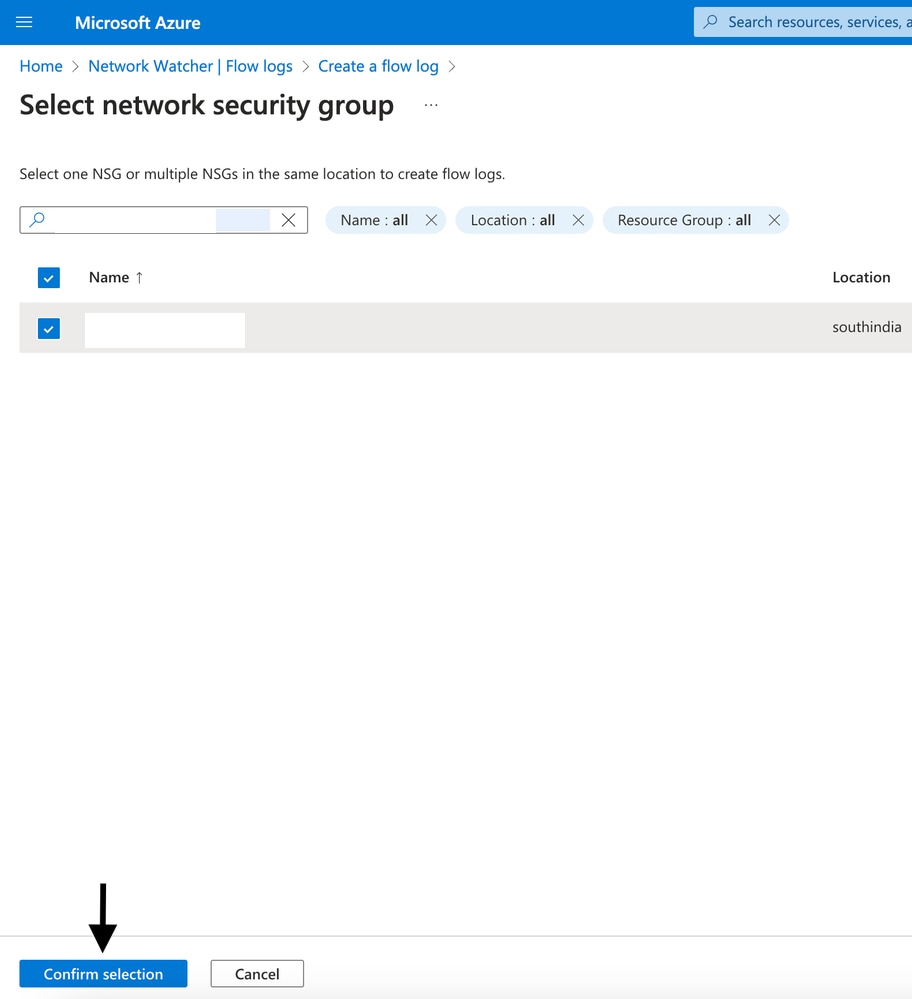
Task: Click the Confirm selection button
Action: 103,974
